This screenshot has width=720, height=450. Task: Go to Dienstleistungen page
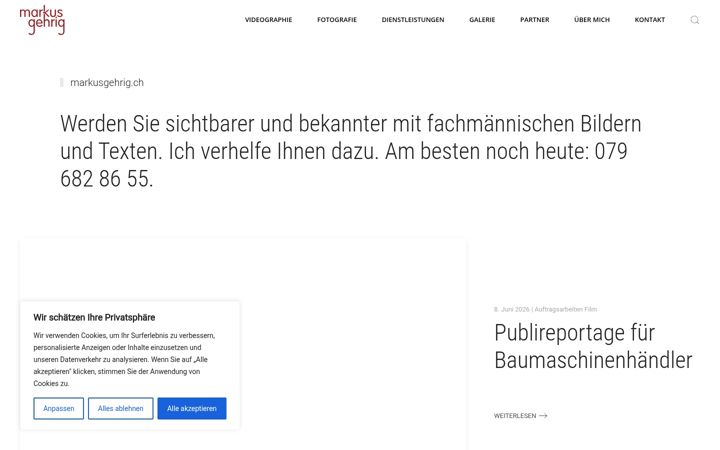point(413,20)
